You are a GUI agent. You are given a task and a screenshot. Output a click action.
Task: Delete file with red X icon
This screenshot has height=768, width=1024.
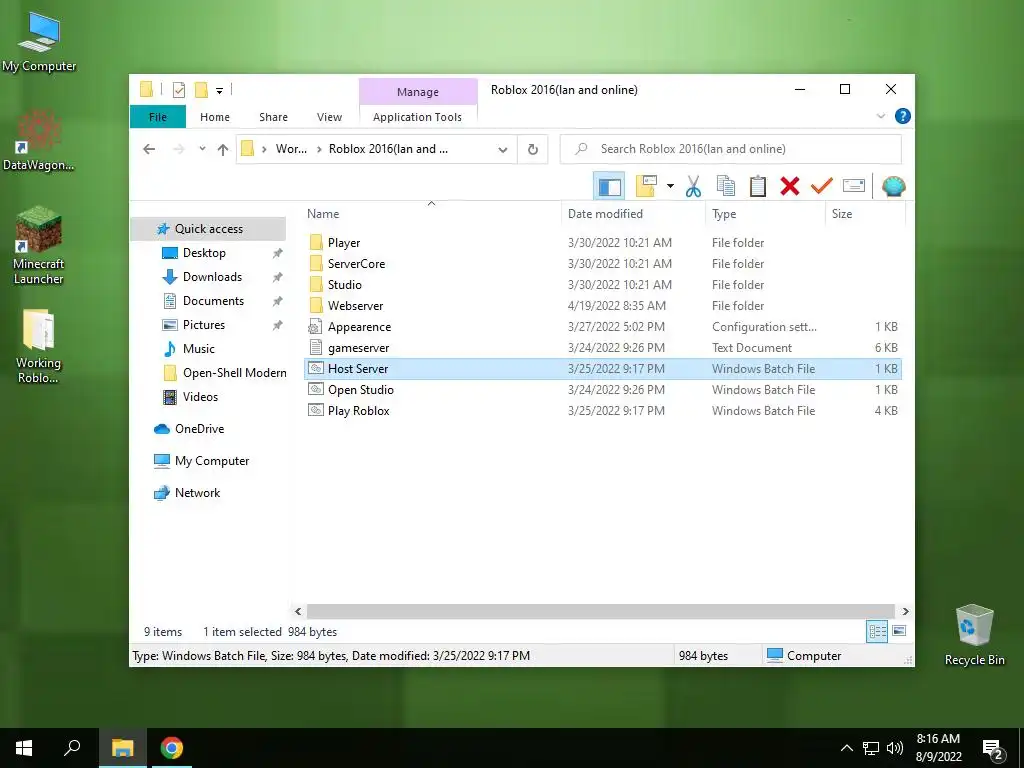(x=790, y=186)
